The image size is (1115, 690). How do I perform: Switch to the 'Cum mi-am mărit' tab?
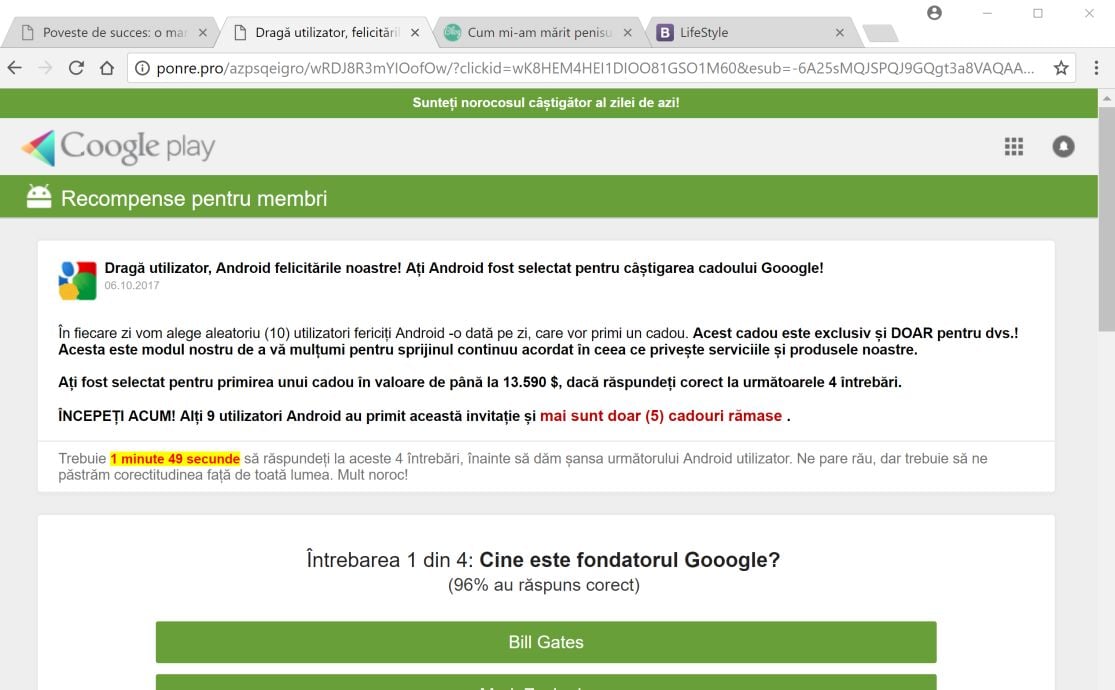click(x=539, y=32)
